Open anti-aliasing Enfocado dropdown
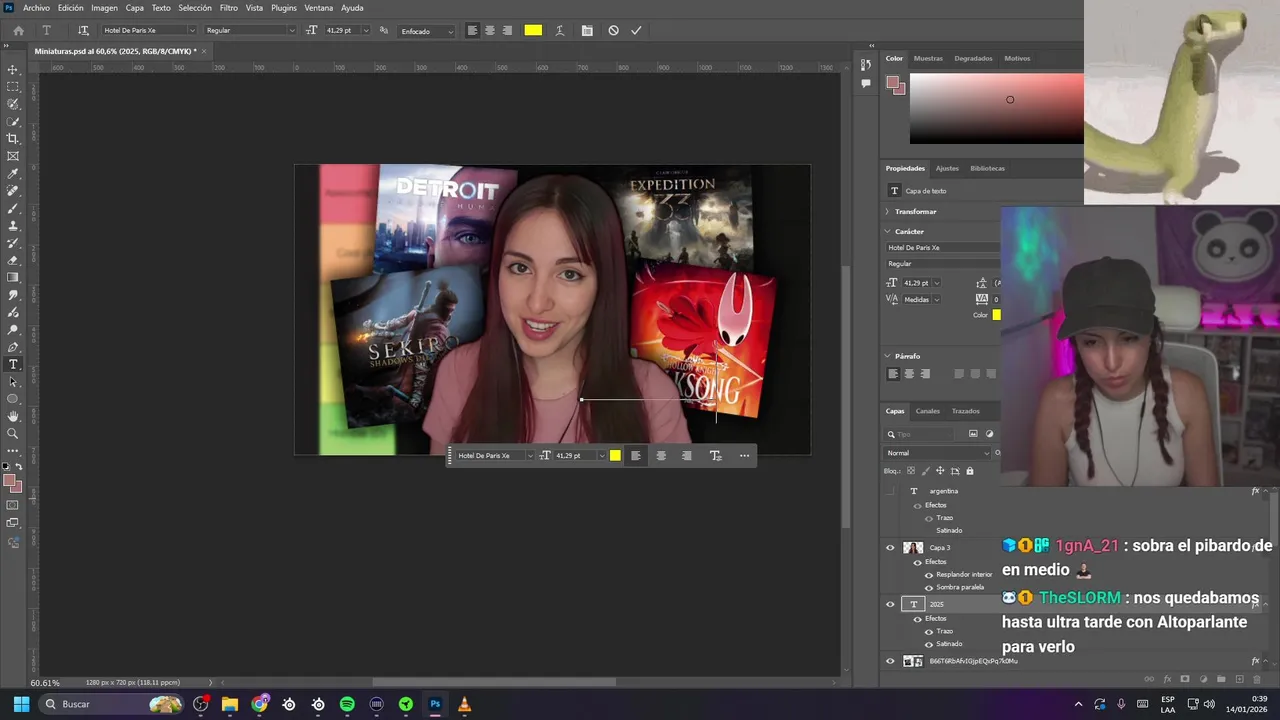1280x720 pixels. (426, 31)
